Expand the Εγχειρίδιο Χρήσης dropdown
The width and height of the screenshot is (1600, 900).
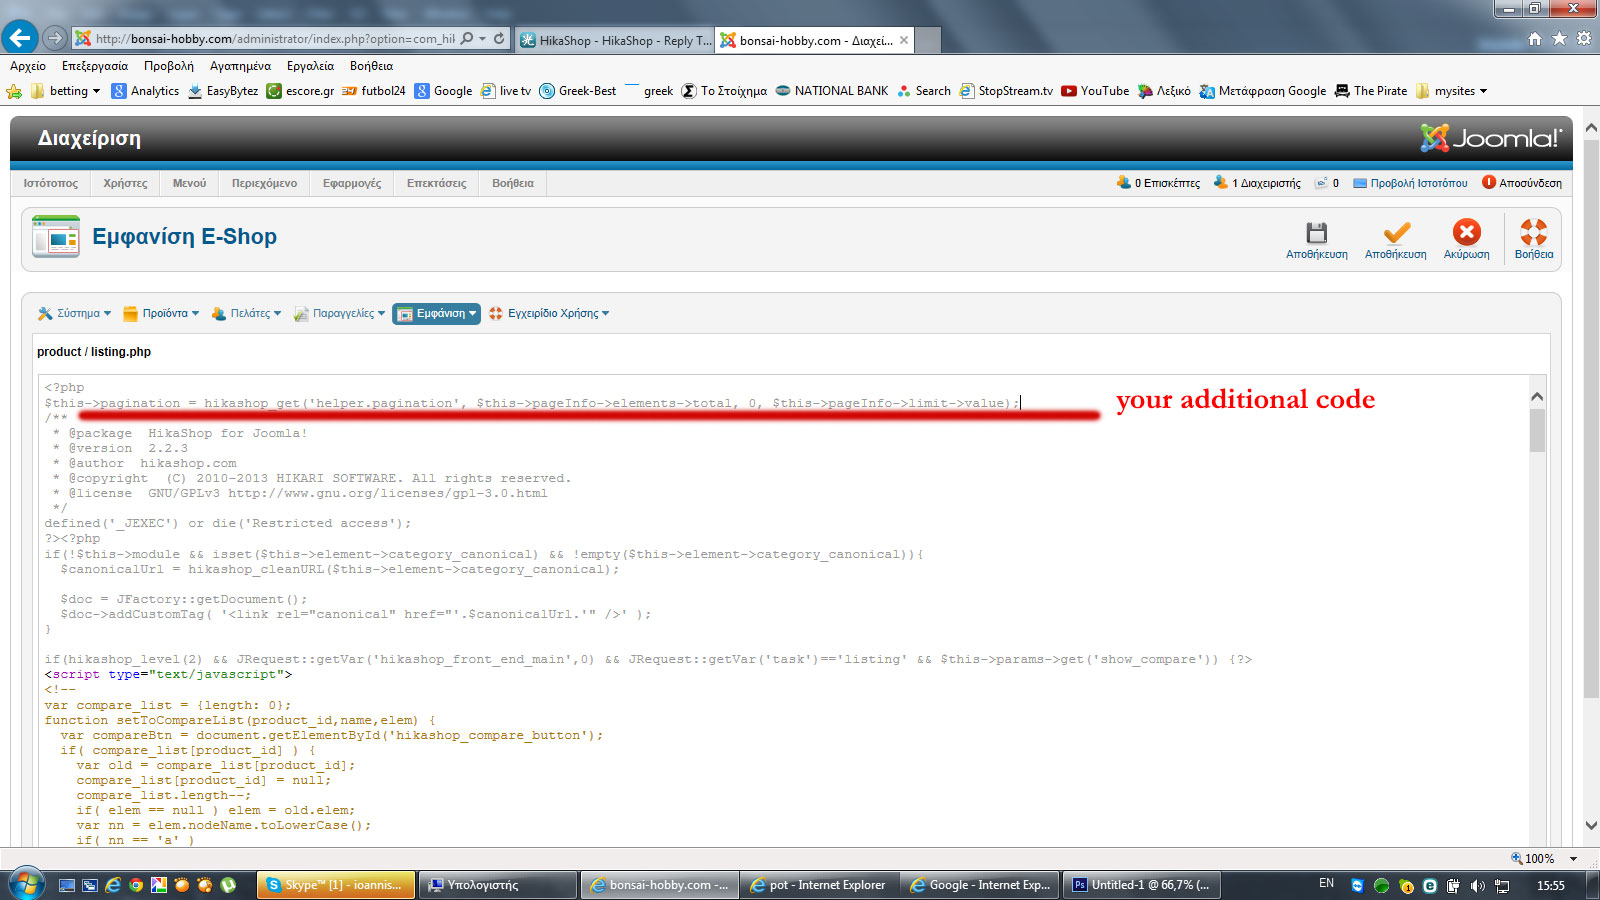549,314
